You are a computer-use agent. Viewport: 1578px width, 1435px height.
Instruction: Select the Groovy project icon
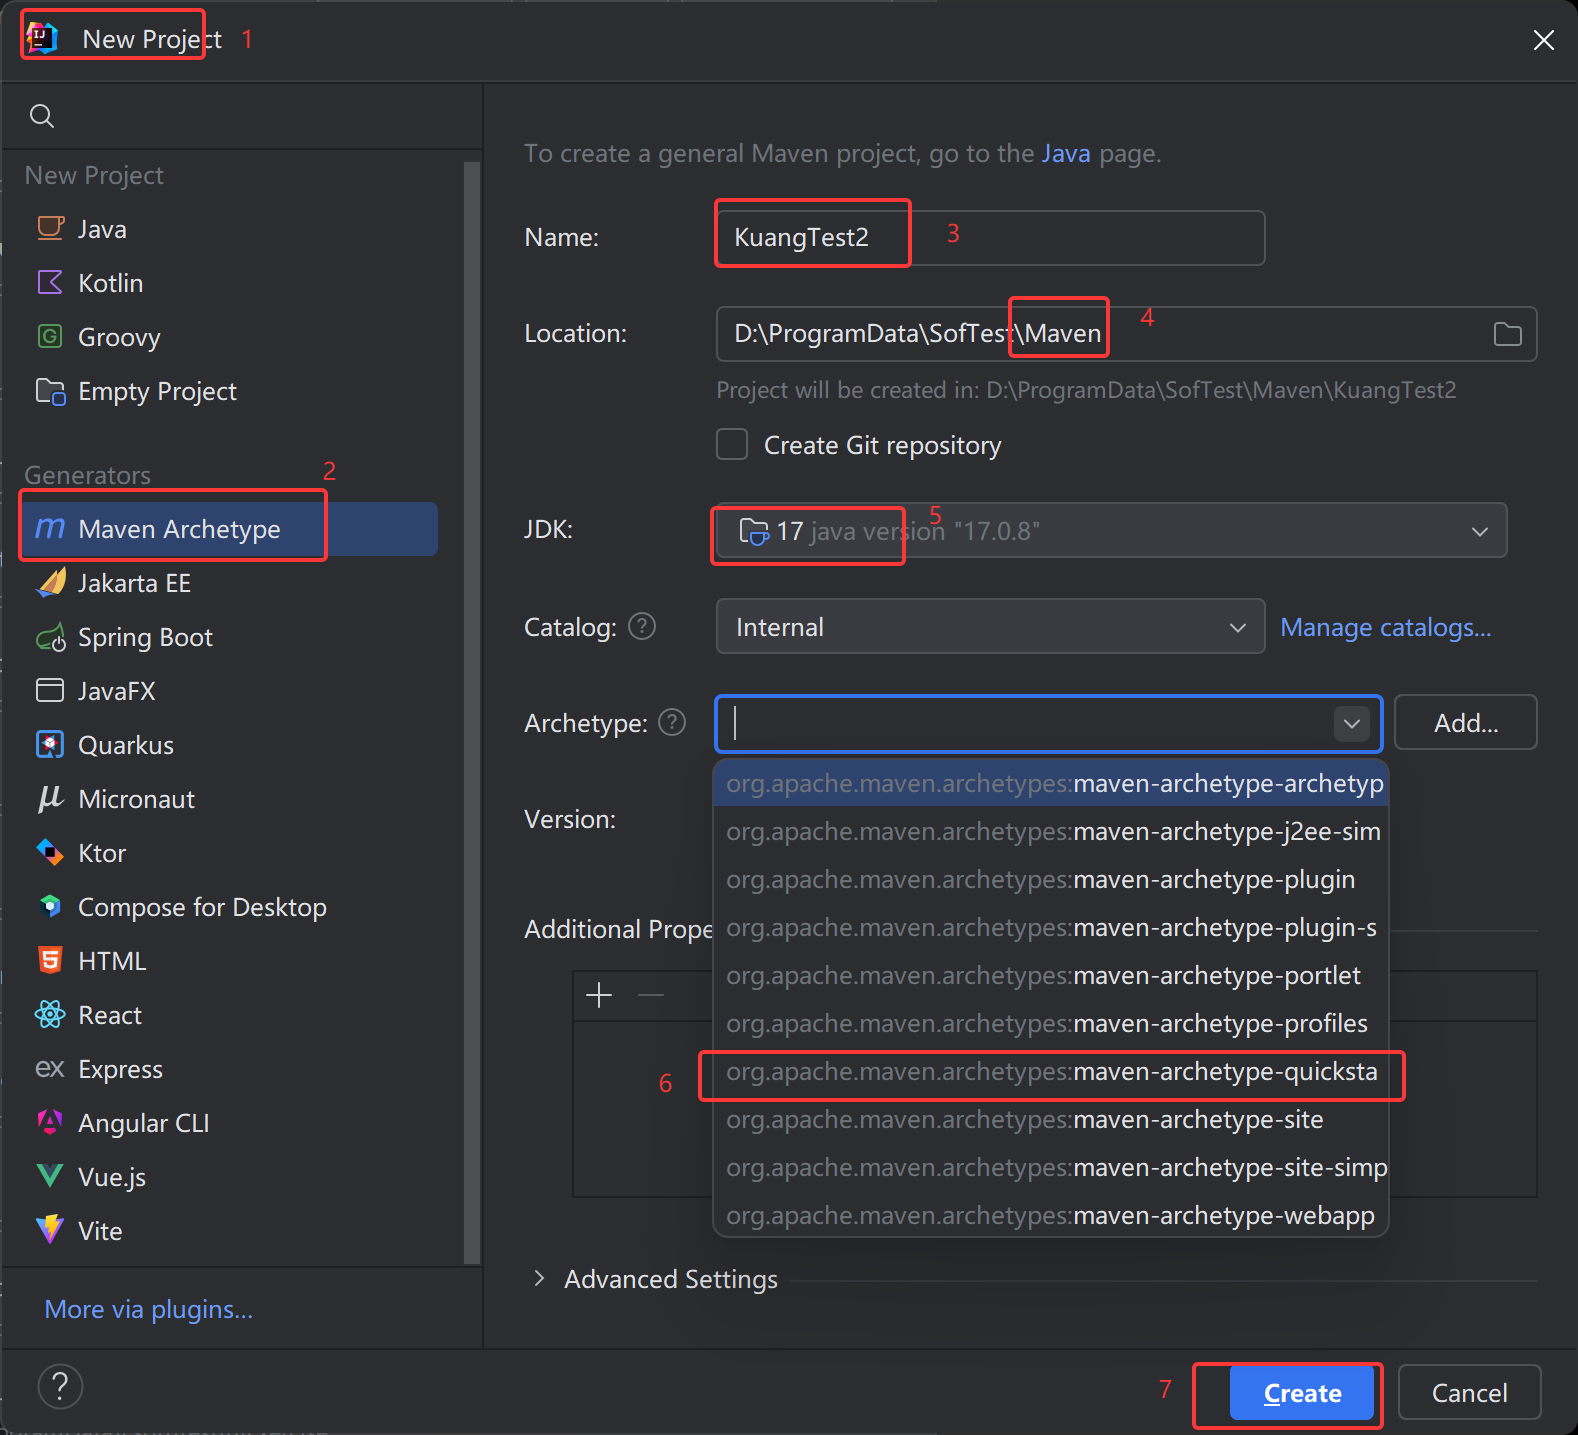(50, 336)
